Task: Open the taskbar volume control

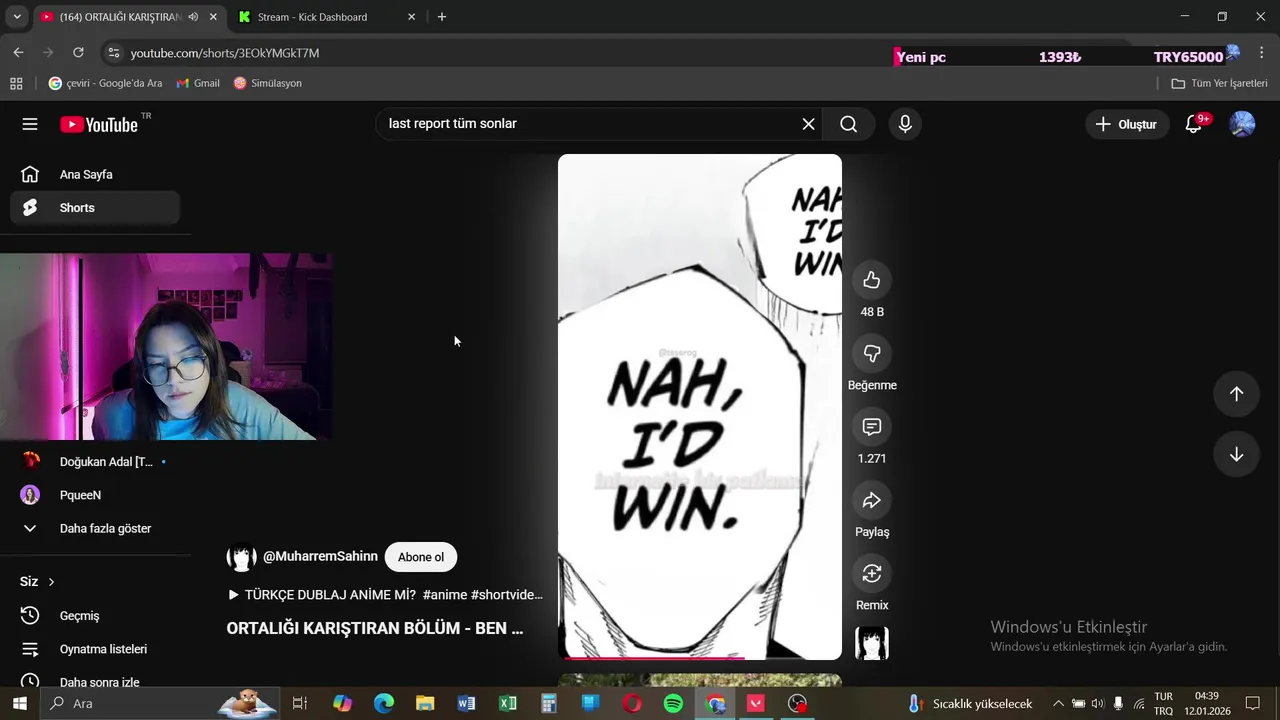Action: [x=1098, y=703]
